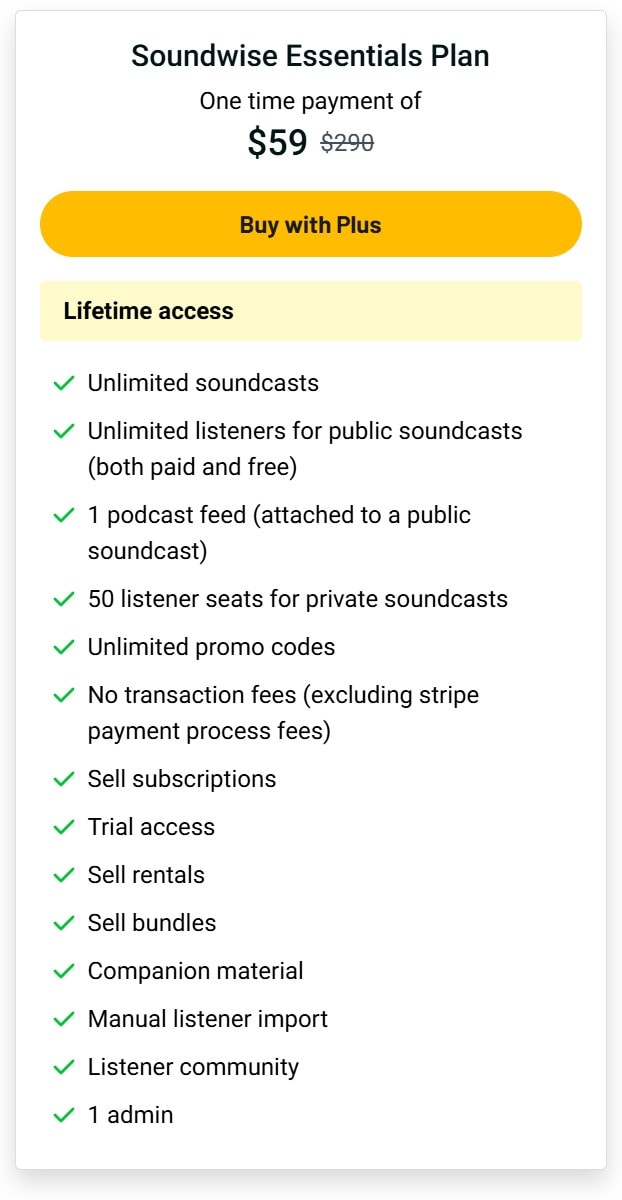Select the One time payment text
The image size is (622, 1200).
pyautogui.click(x=310, y=101)
